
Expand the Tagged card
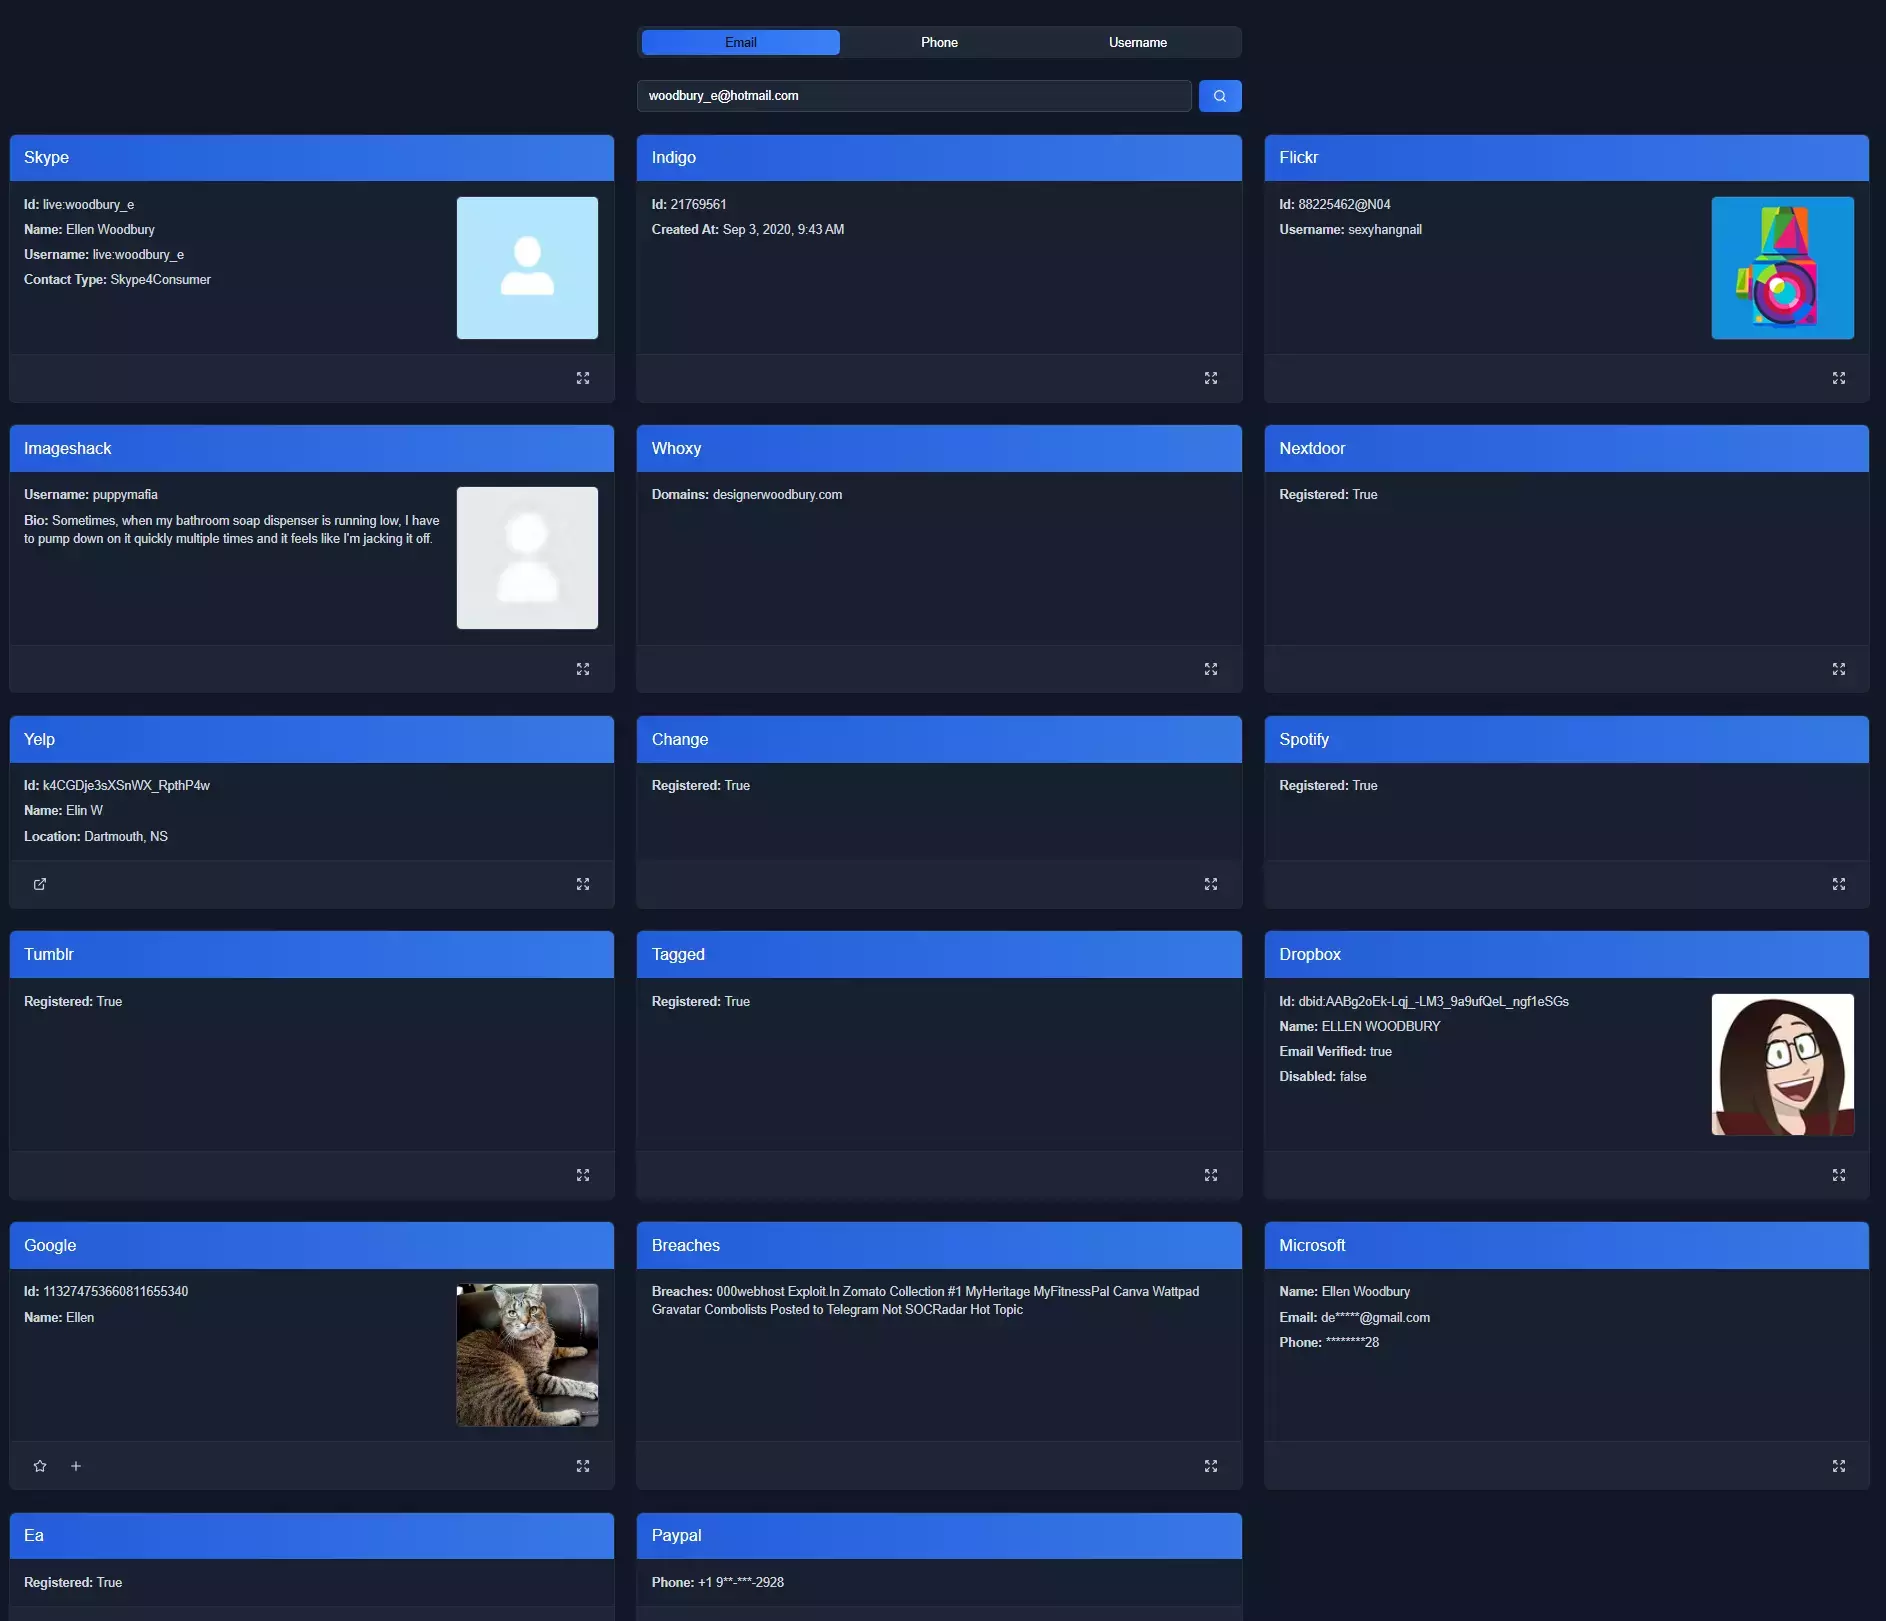(x=1210, y=1175)
